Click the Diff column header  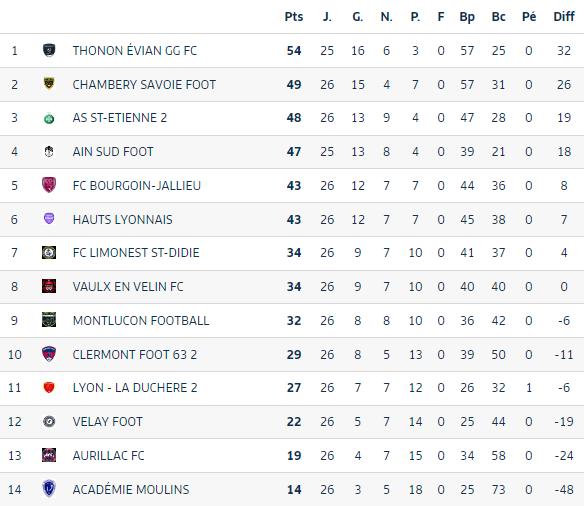564,17
